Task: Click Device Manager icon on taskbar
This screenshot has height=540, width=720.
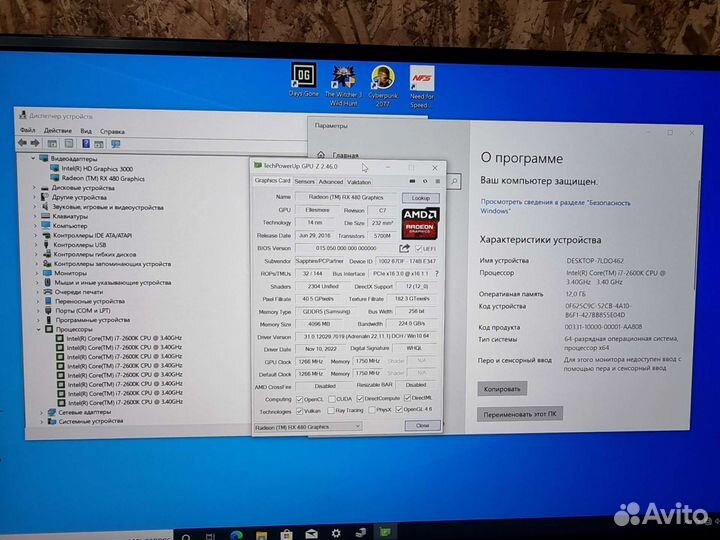Action: coord(360,533)
